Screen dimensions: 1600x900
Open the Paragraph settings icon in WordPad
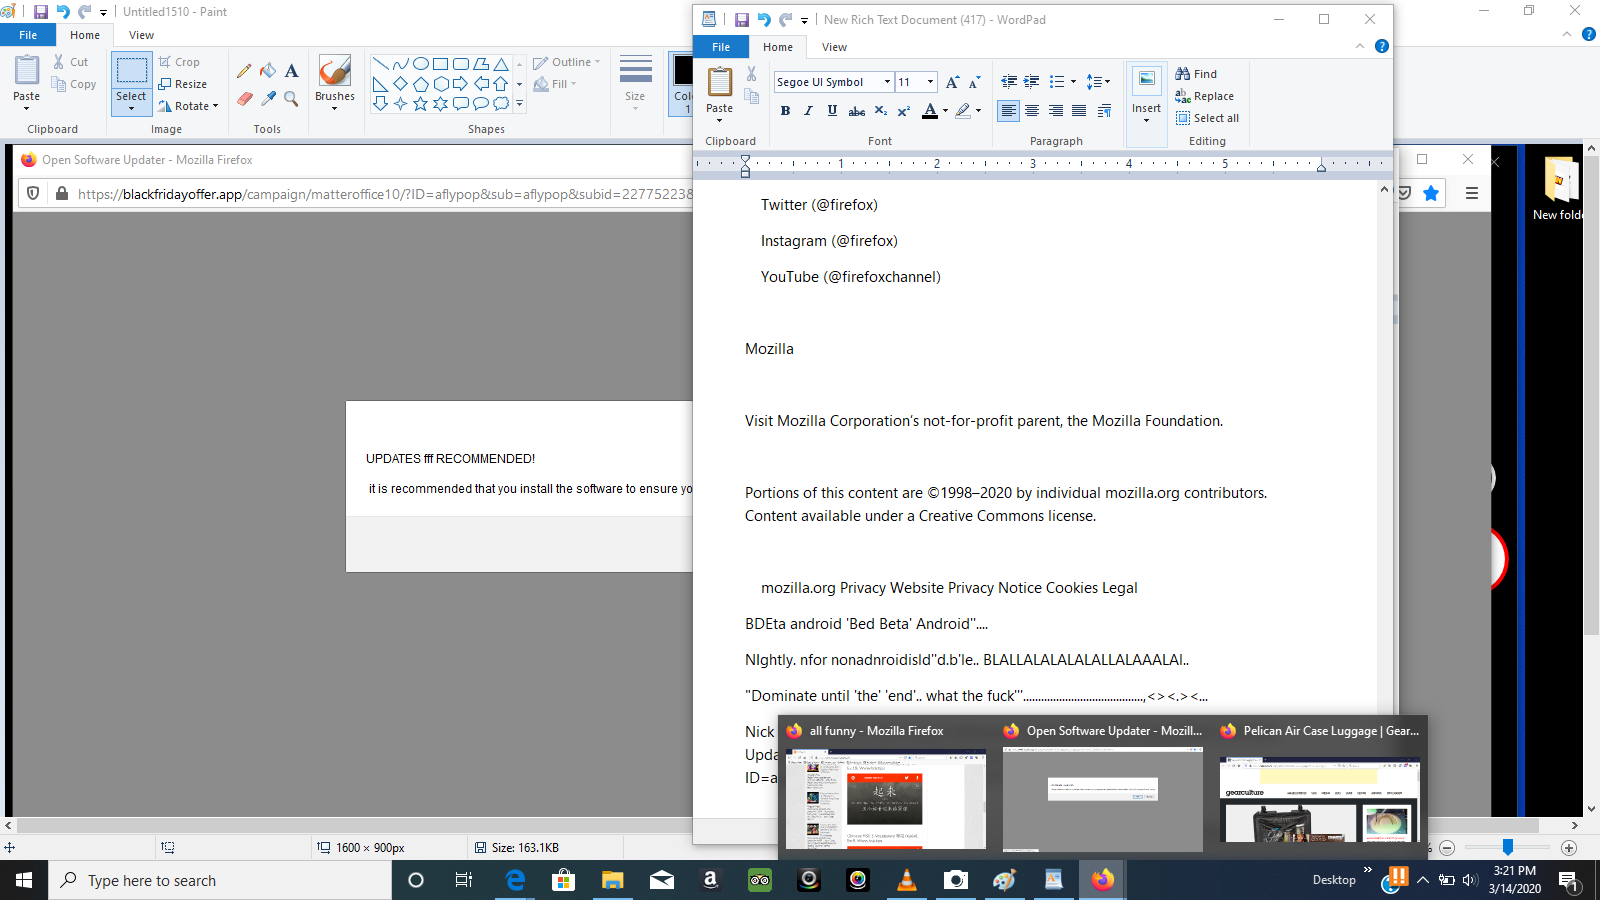1104,111
